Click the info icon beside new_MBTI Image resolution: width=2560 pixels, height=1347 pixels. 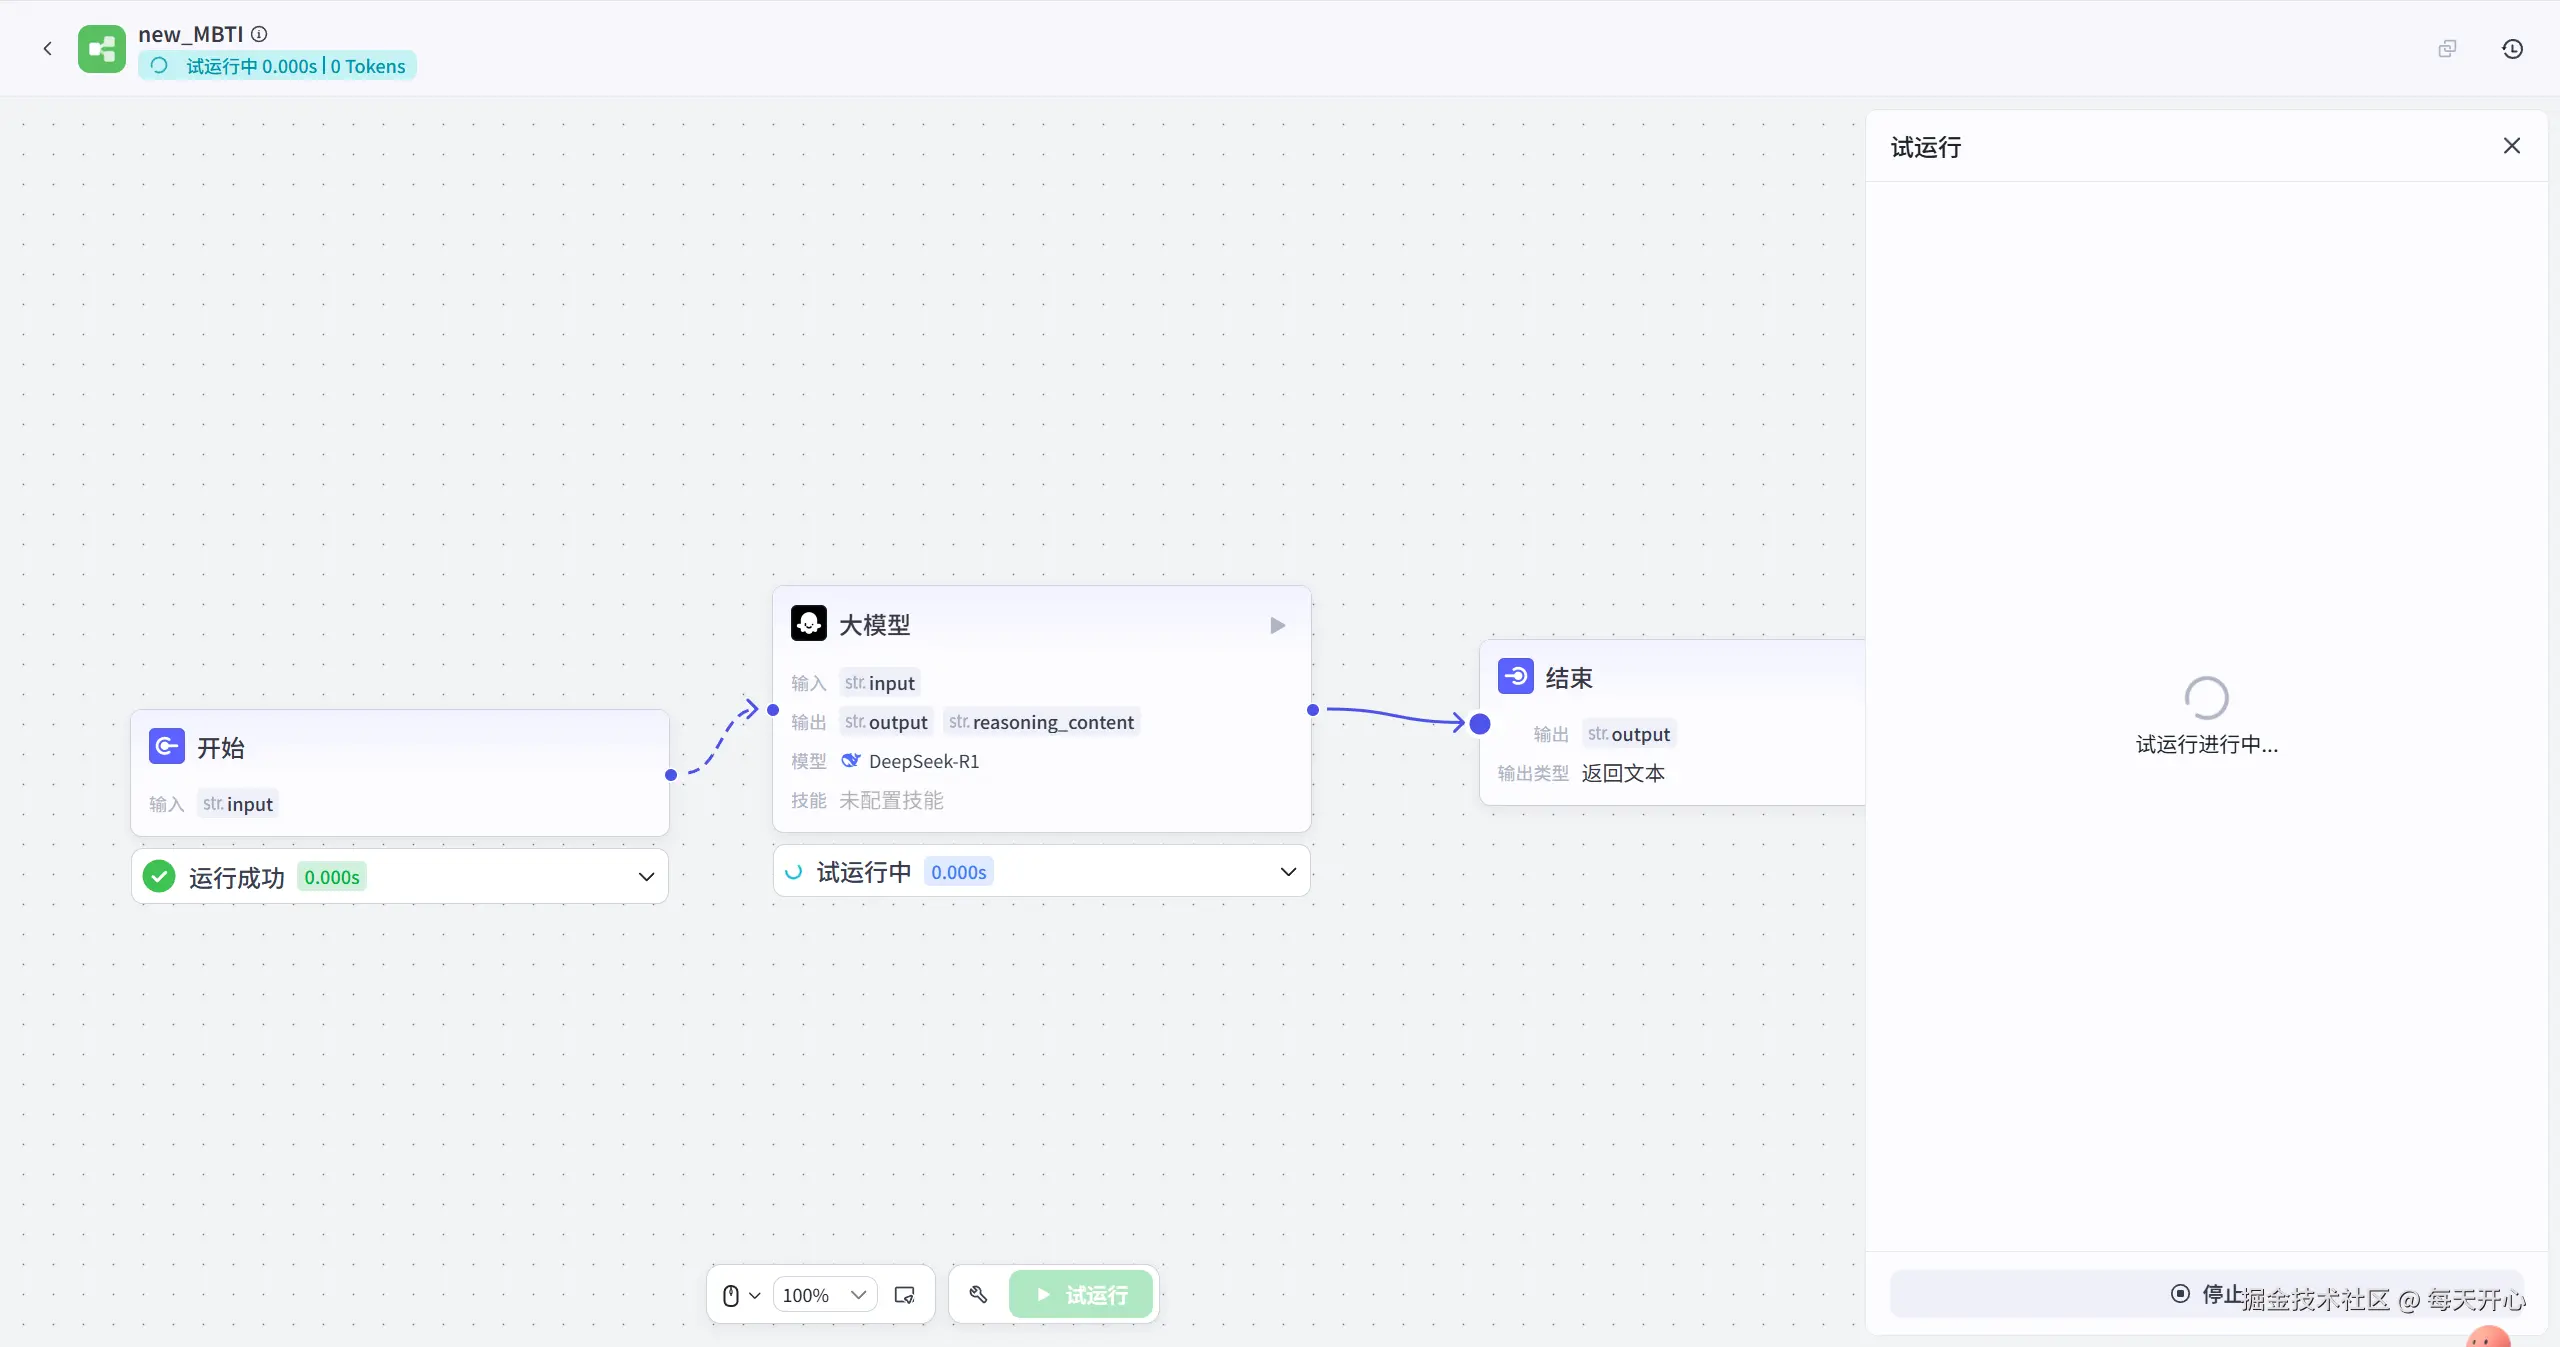pos(259,34)
